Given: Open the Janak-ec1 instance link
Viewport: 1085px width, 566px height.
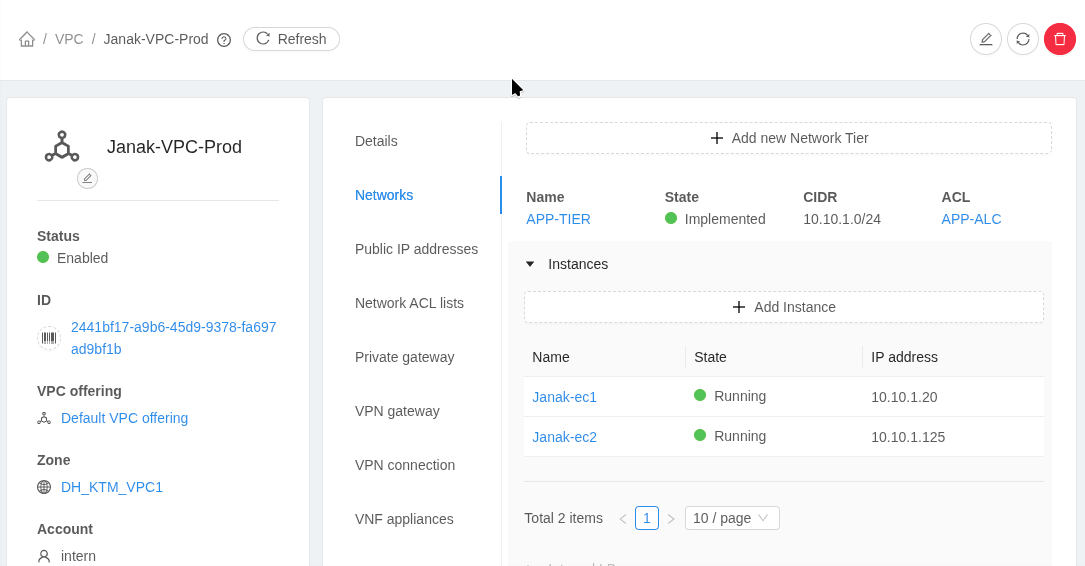Looking at the screenshot, I should tap(564, 397).
